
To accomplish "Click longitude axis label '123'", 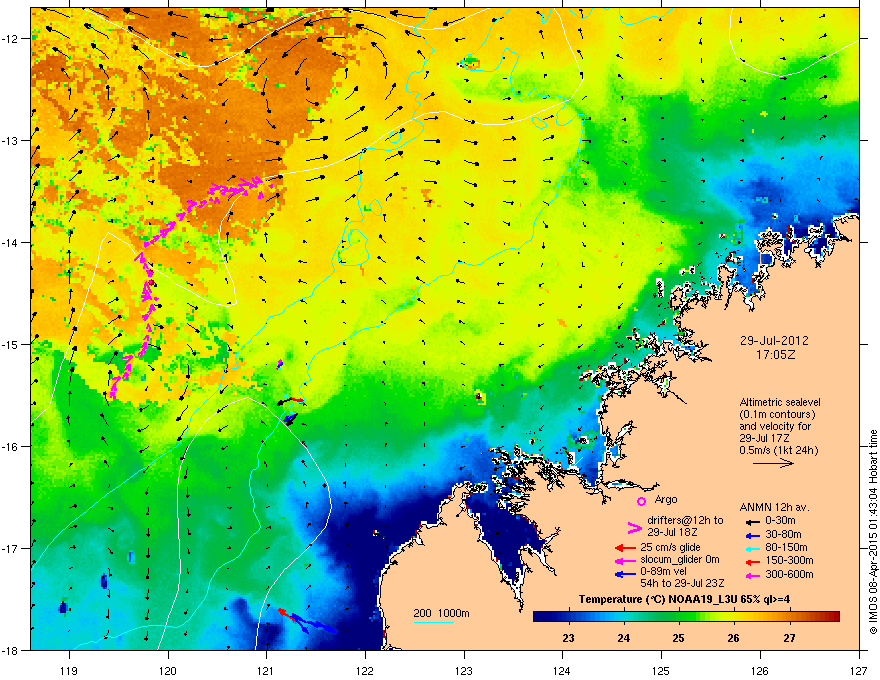I will coord(464,670).
